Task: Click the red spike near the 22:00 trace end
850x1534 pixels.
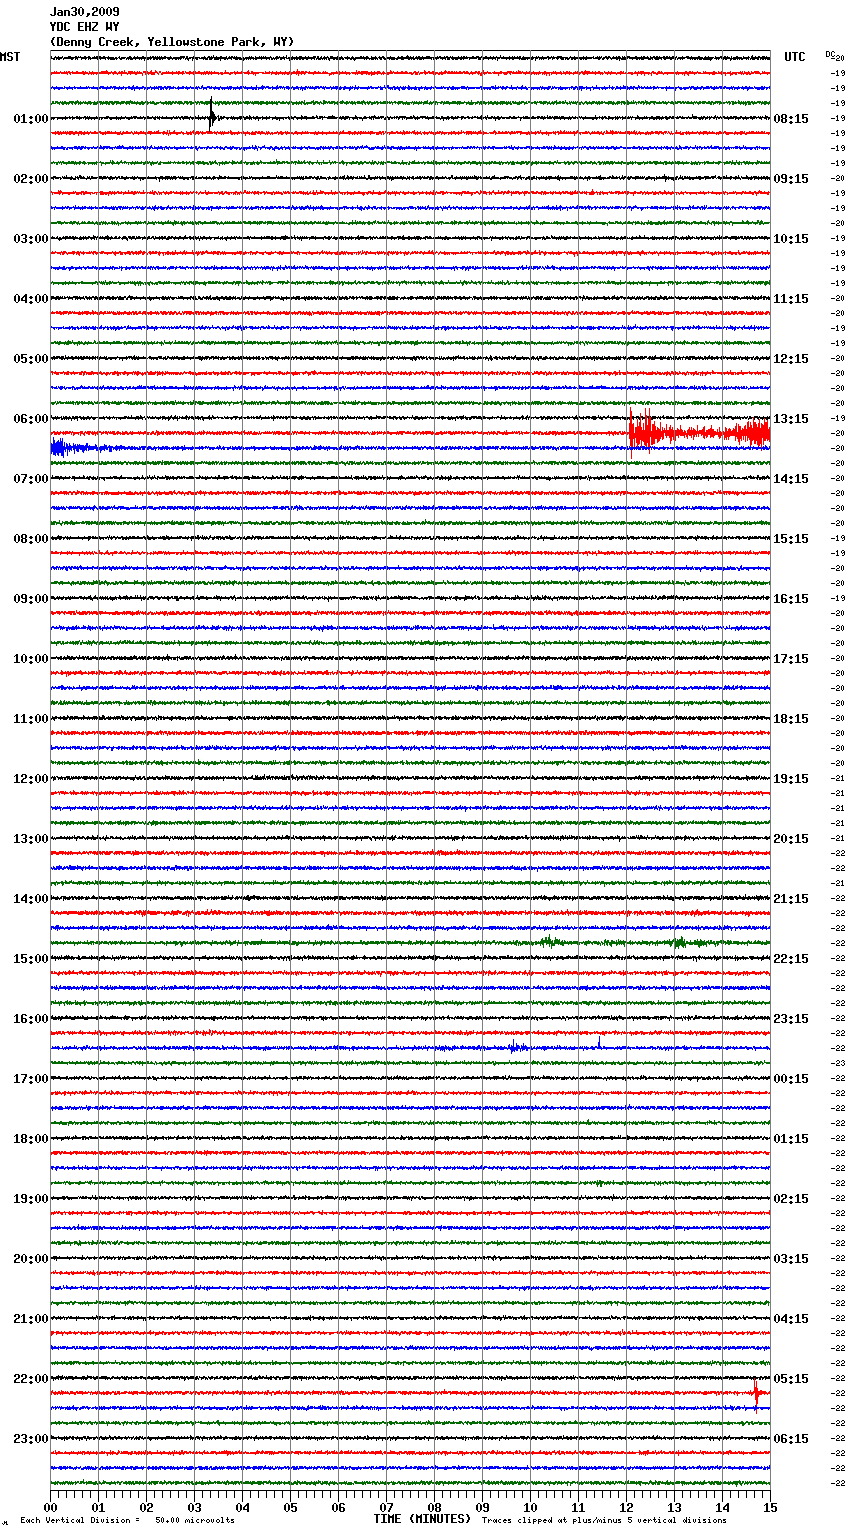Action: (756, 1392)
